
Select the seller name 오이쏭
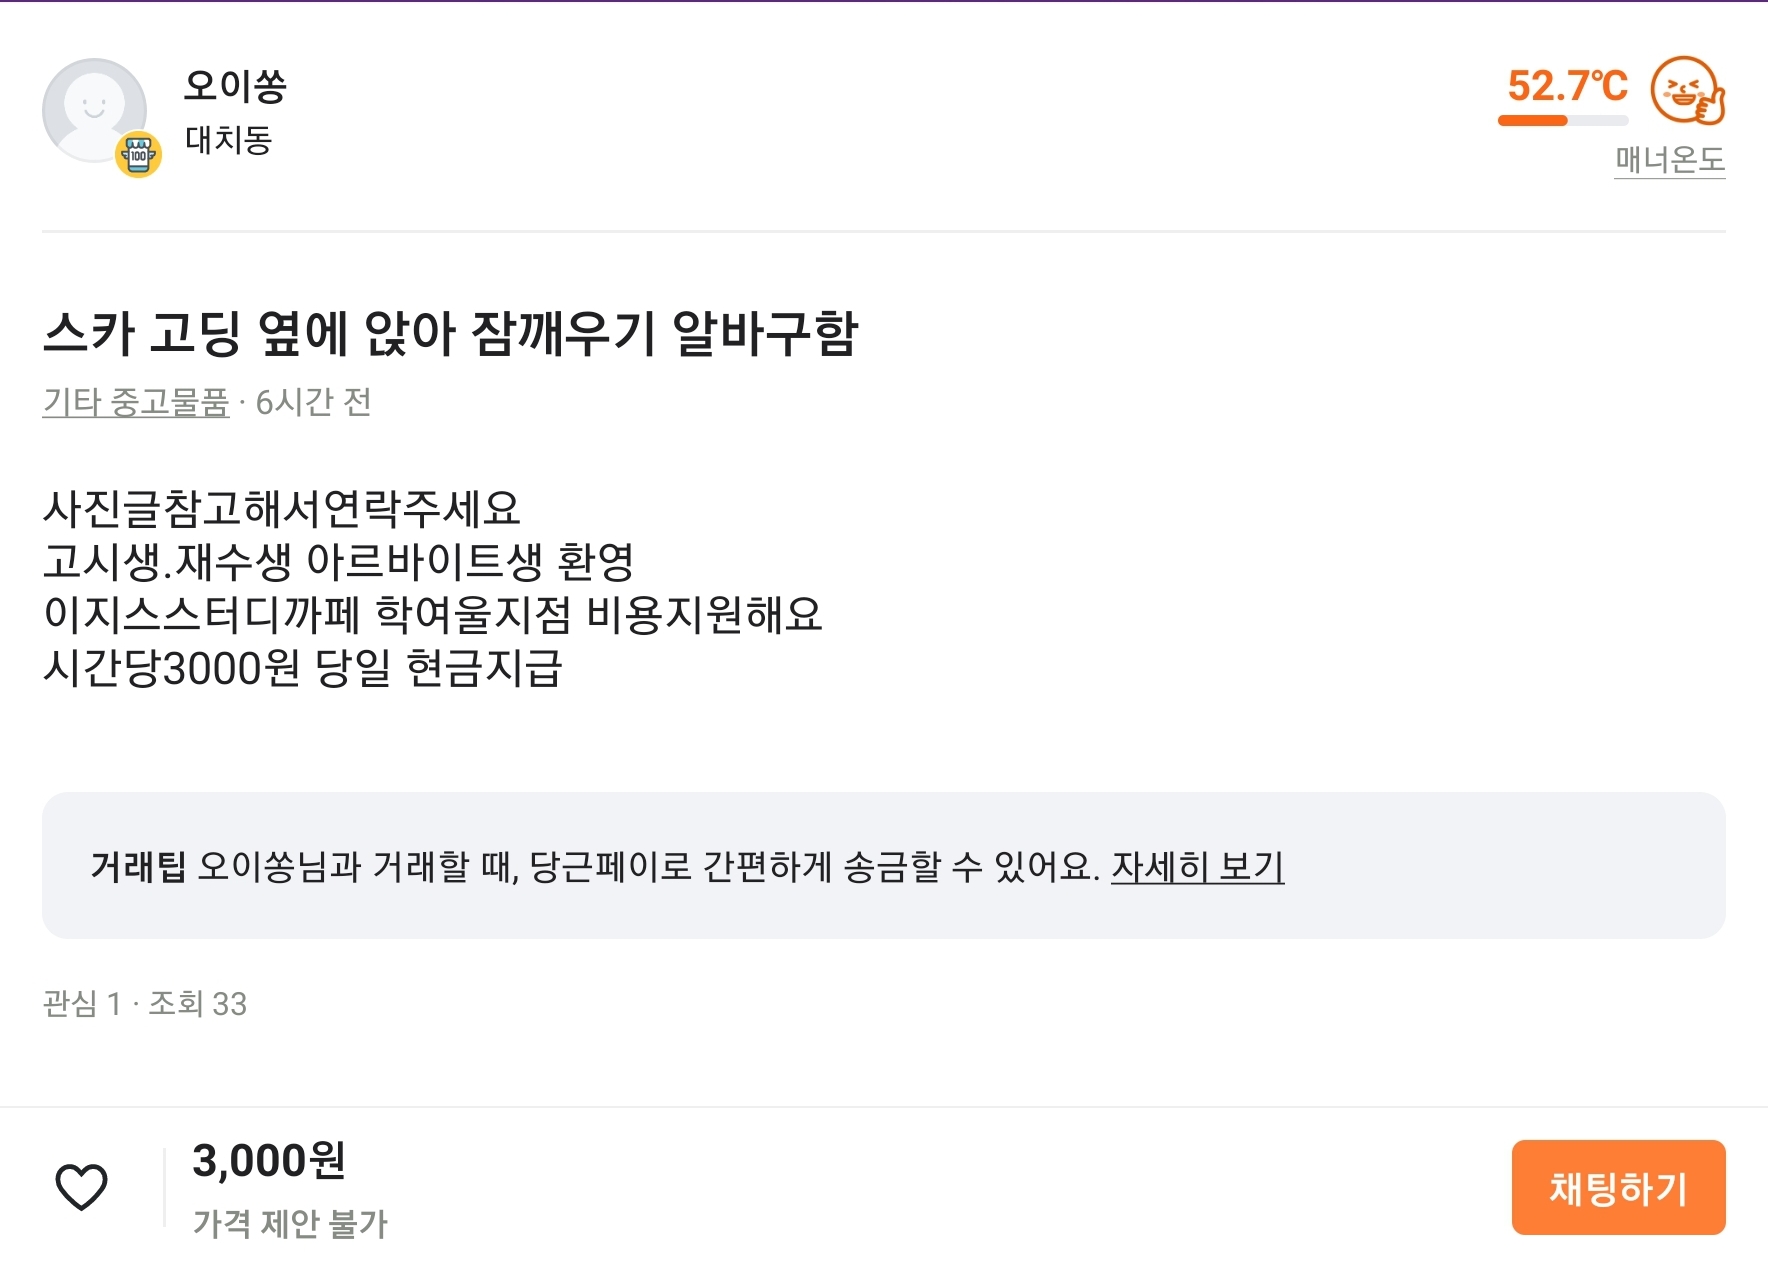point(236,86)
